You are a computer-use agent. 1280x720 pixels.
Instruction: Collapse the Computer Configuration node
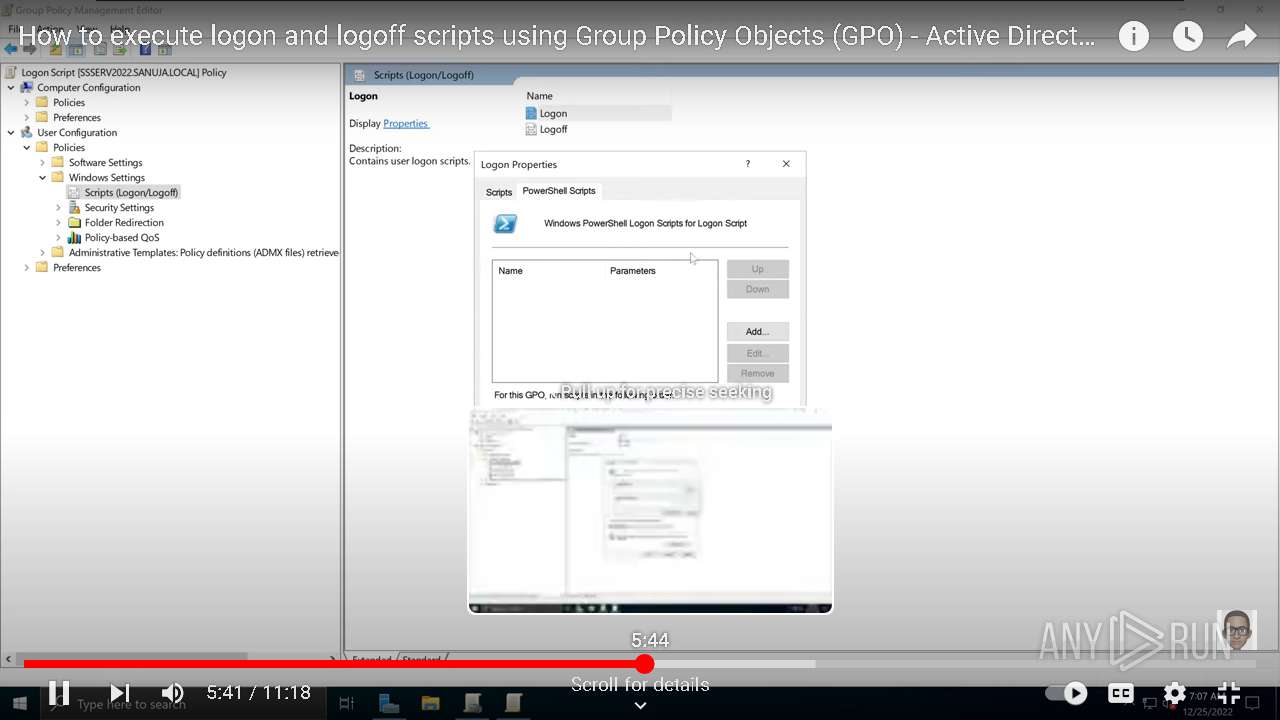point(11,87)
